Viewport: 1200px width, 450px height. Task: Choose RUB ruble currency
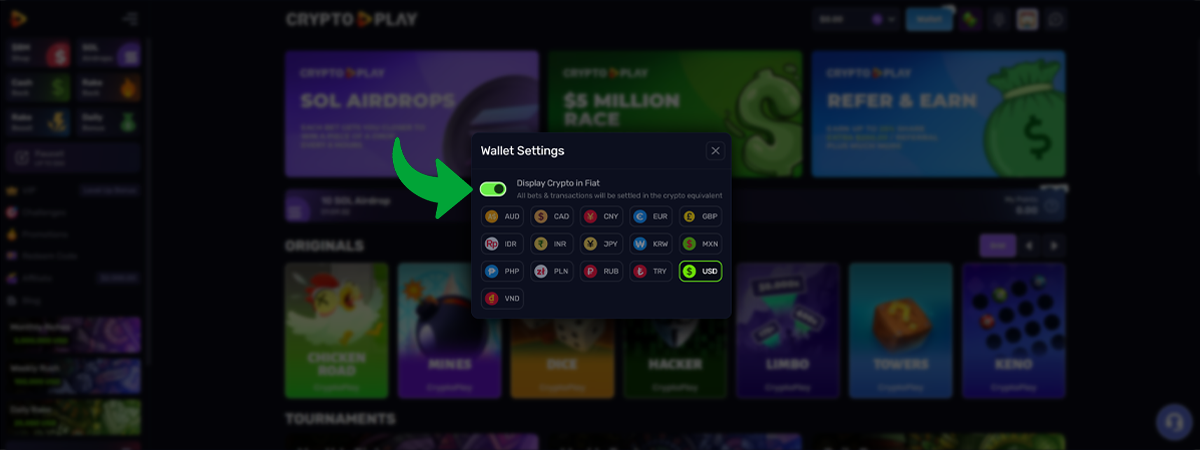pos(601,271)
